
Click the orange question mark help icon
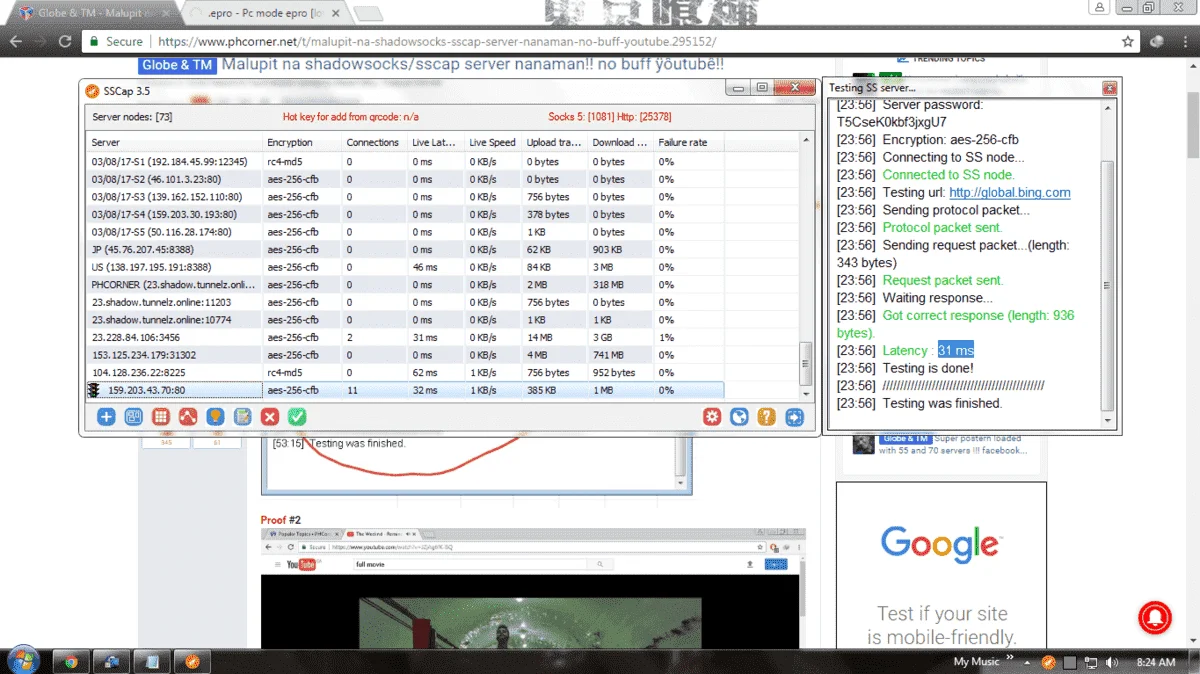click(x=767, y=417)
